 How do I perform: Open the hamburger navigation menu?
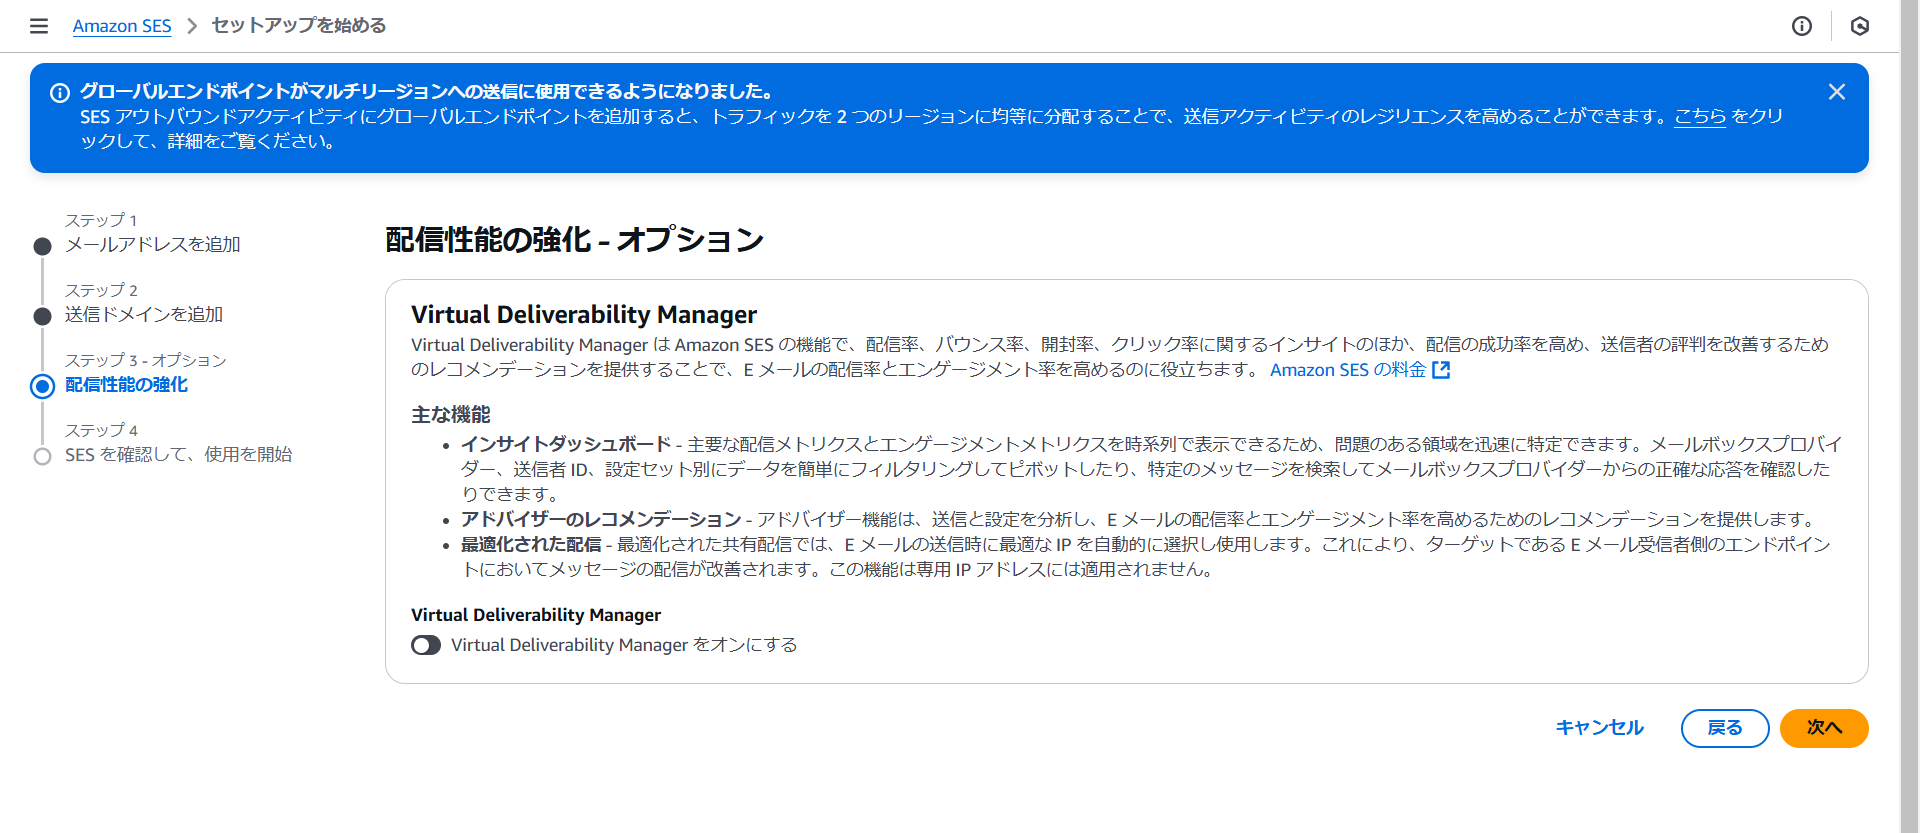(x=39, y=26)
